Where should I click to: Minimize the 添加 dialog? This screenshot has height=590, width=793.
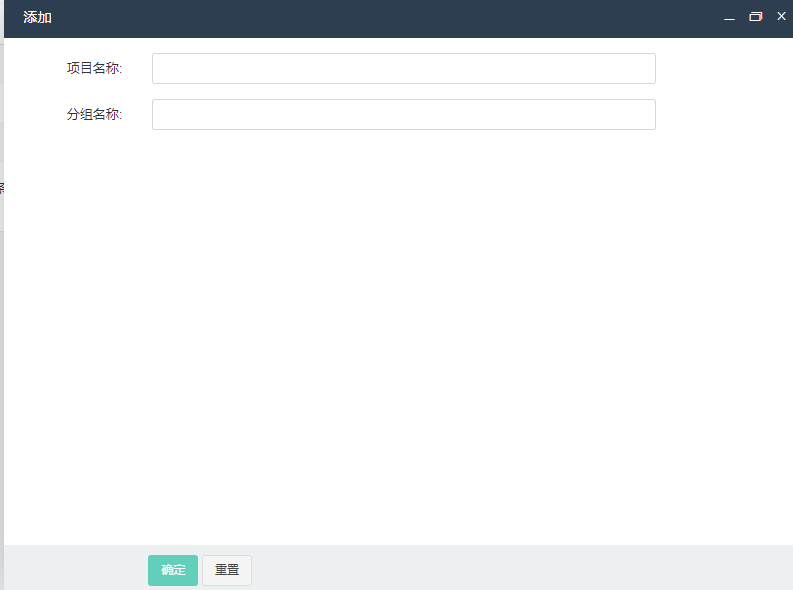(729, 17)
